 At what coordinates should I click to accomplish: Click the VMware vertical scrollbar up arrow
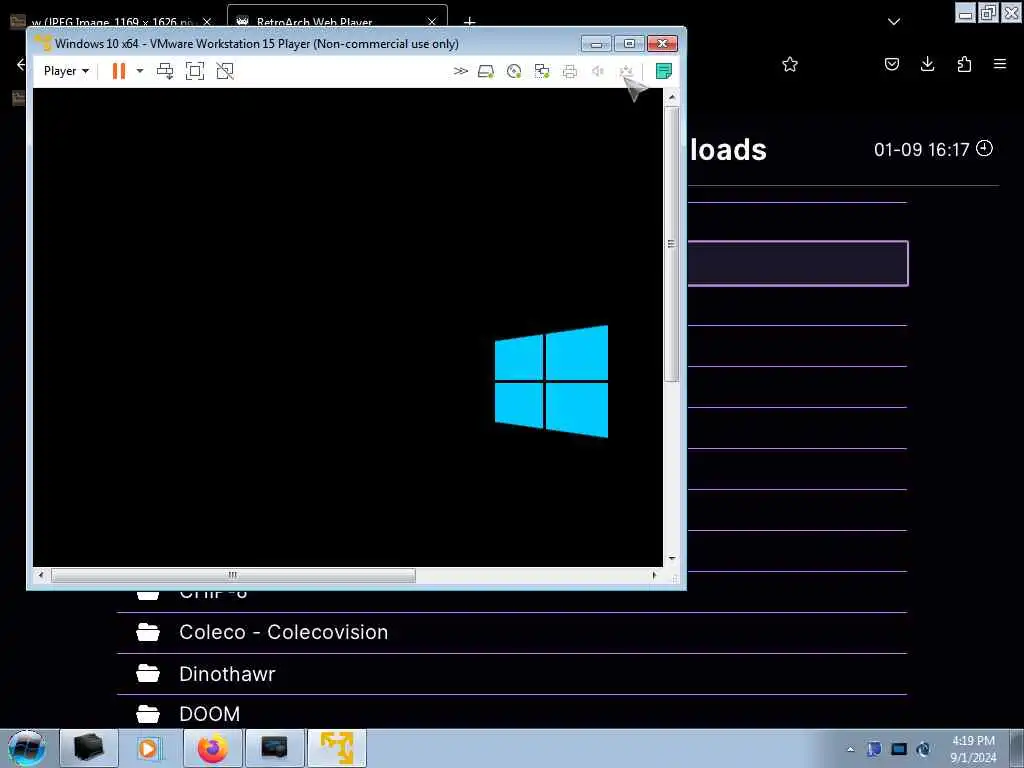[672, 98]
